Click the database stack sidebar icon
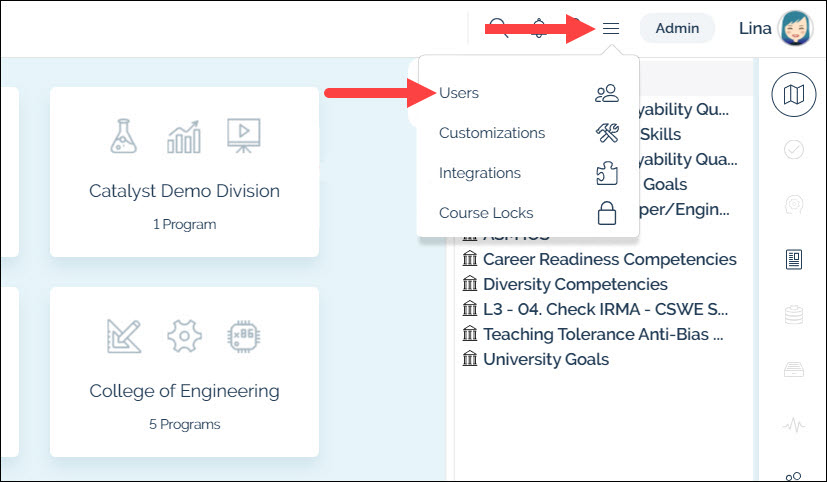The width and height of the screenshot is (827, 482). (x=794, y=315)
